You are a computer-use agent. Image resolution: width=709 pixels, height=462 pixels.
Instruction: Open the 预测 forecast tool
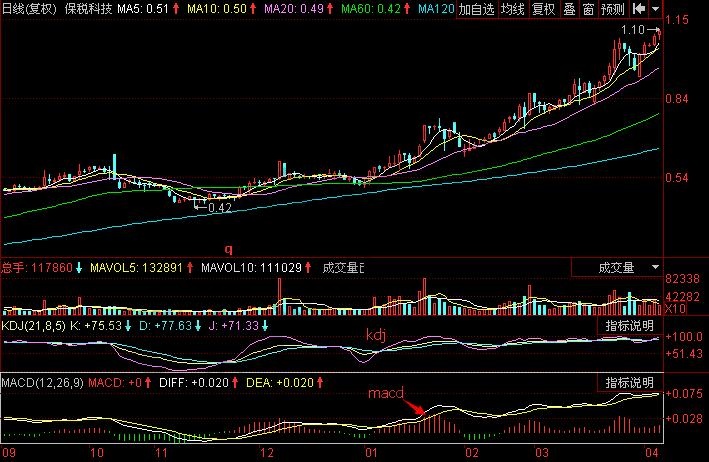[x=612, y=9]
